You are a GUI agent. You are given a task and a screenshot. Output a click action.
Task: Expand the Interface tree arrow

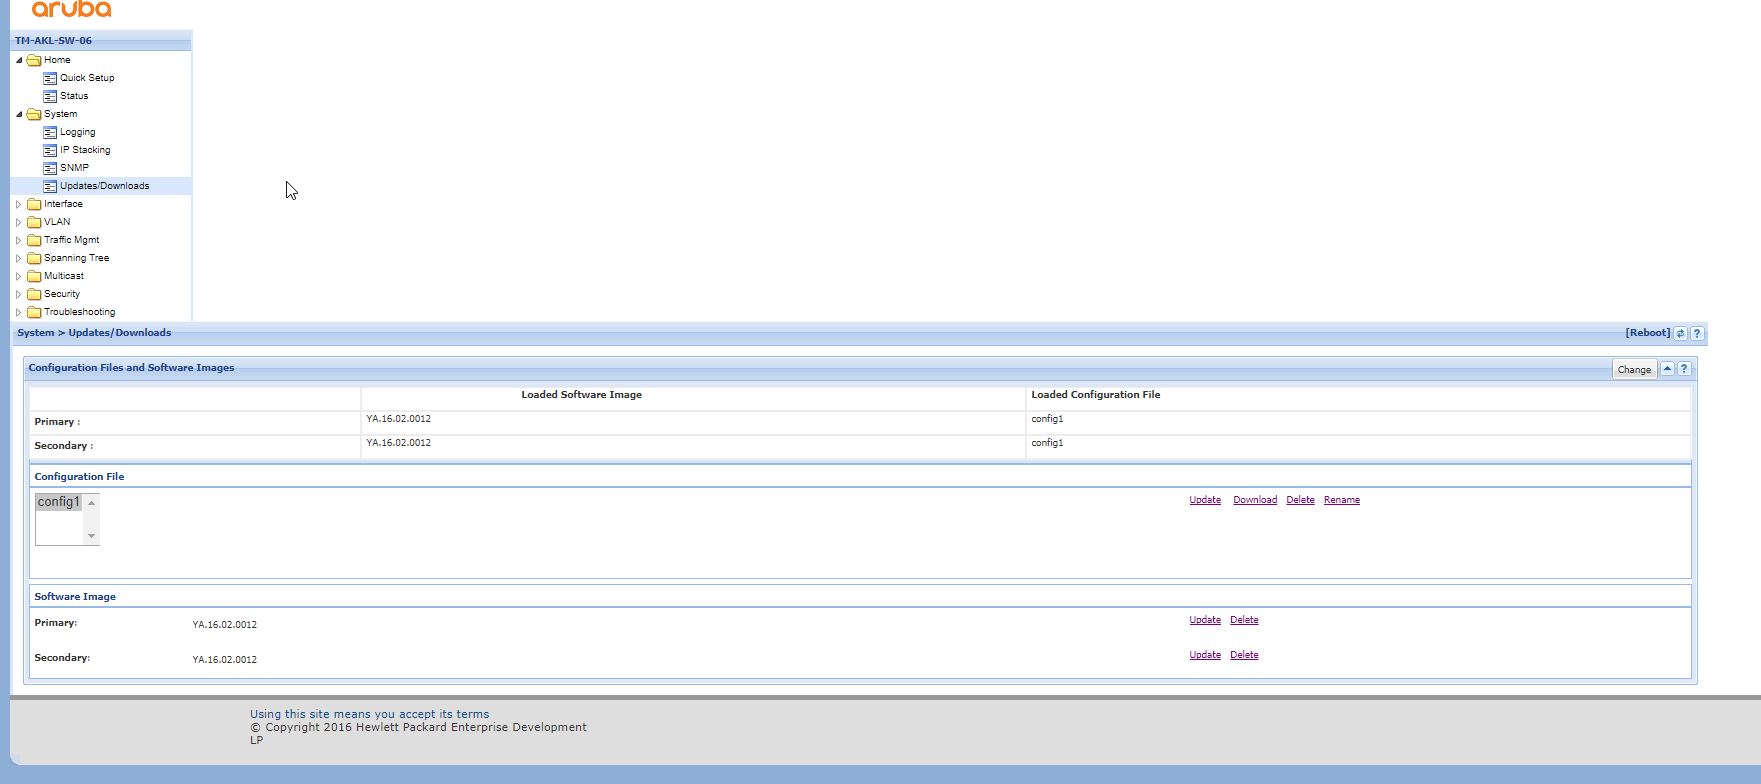pos(19,204)
